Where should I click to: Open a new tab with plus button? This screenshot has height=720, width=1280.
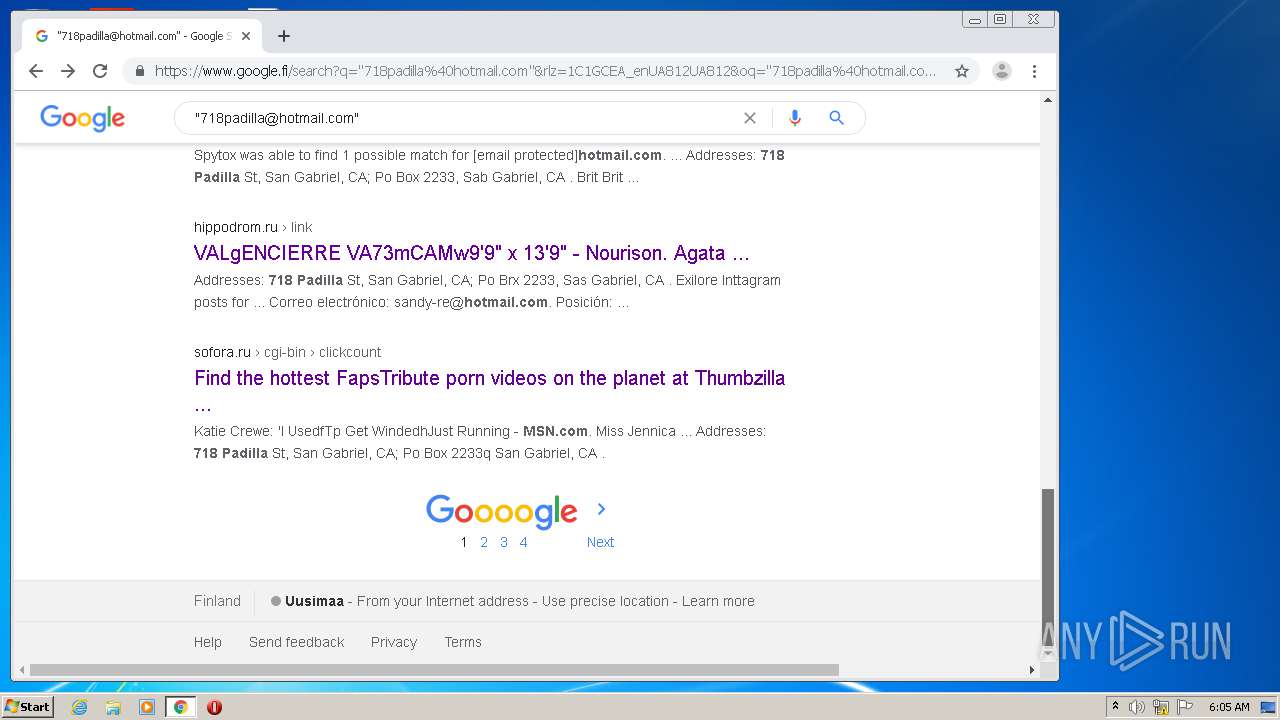click(x=284, y=36)
